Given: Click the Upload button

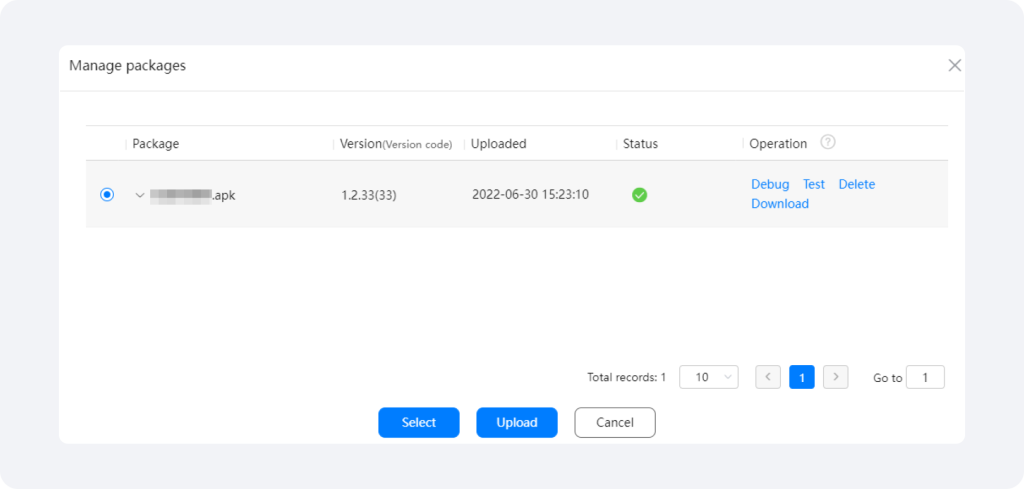Looking at the screenshot, I should [517, 422].
